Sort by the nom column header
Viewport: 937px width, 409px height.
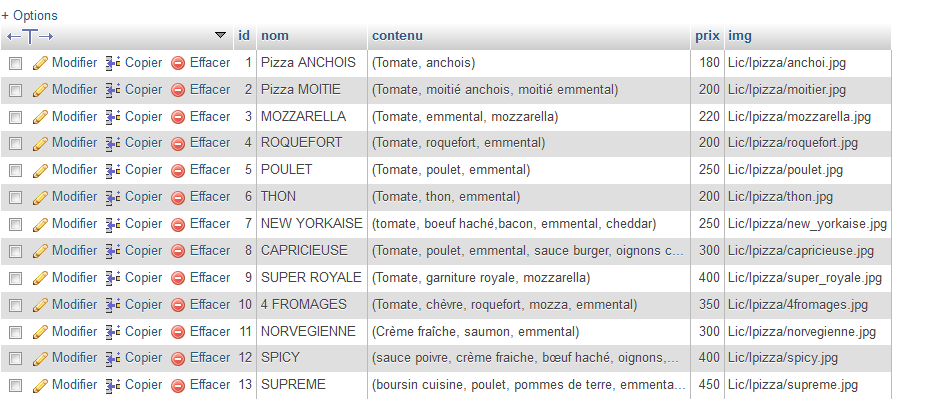click(x=275, y=35)
